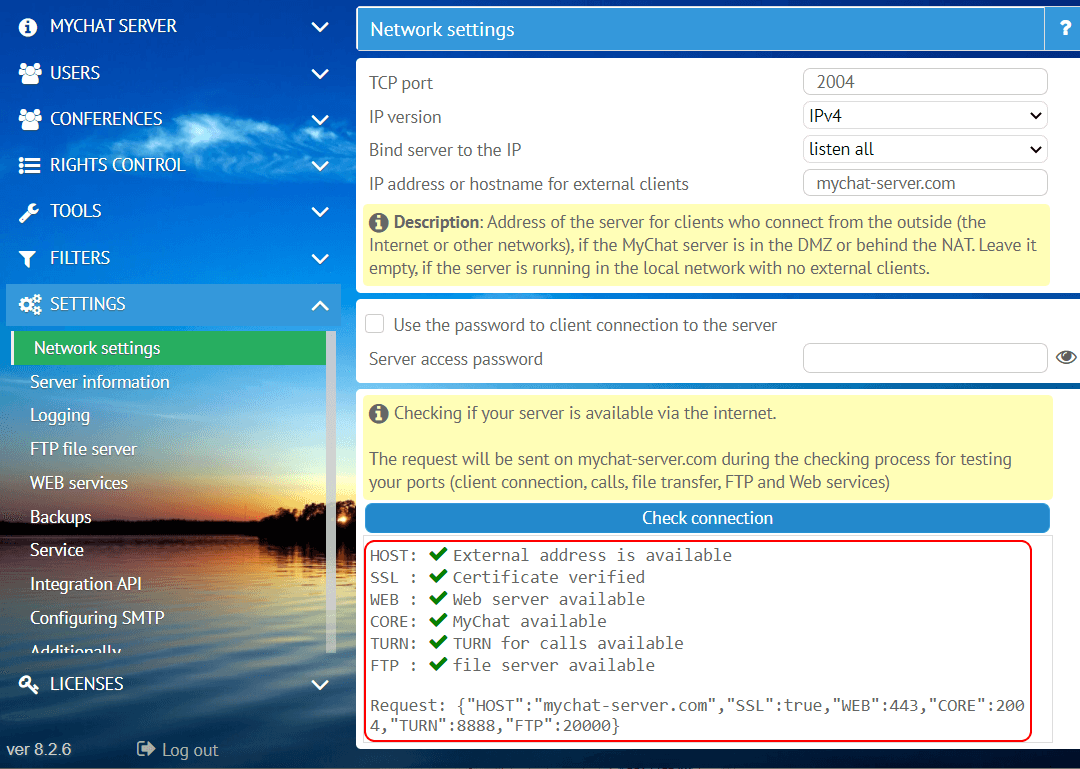Click the RIGHTS CONTROL menu label

click(x=118, y=165)
